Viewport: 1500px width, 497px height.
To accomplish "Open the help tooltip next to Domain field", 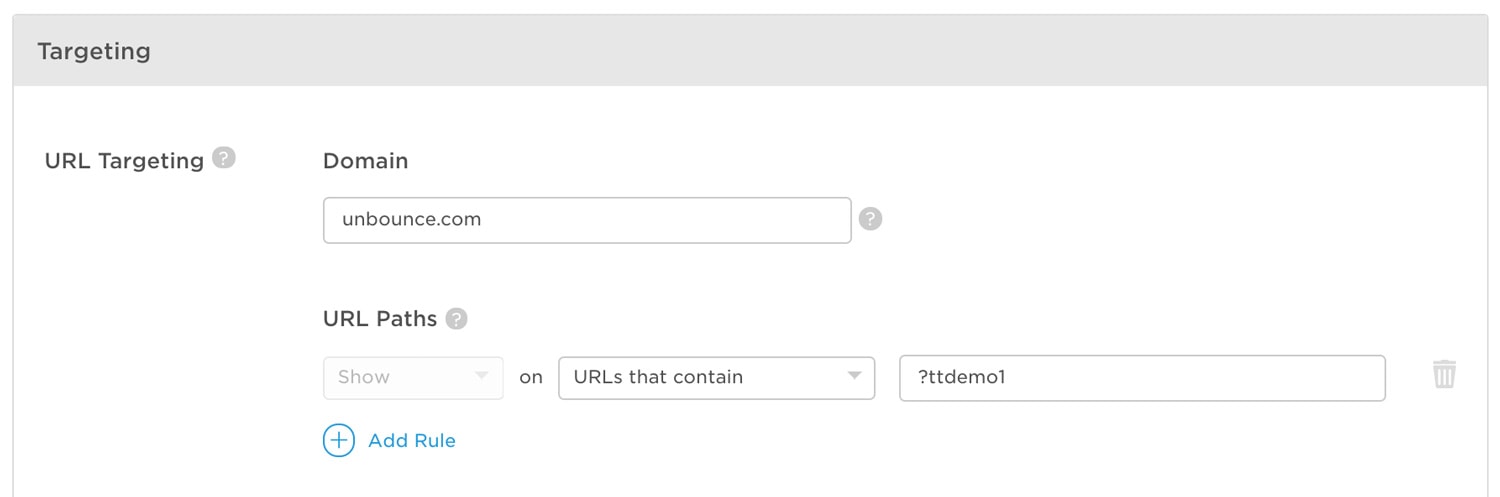I will [871, 219].
